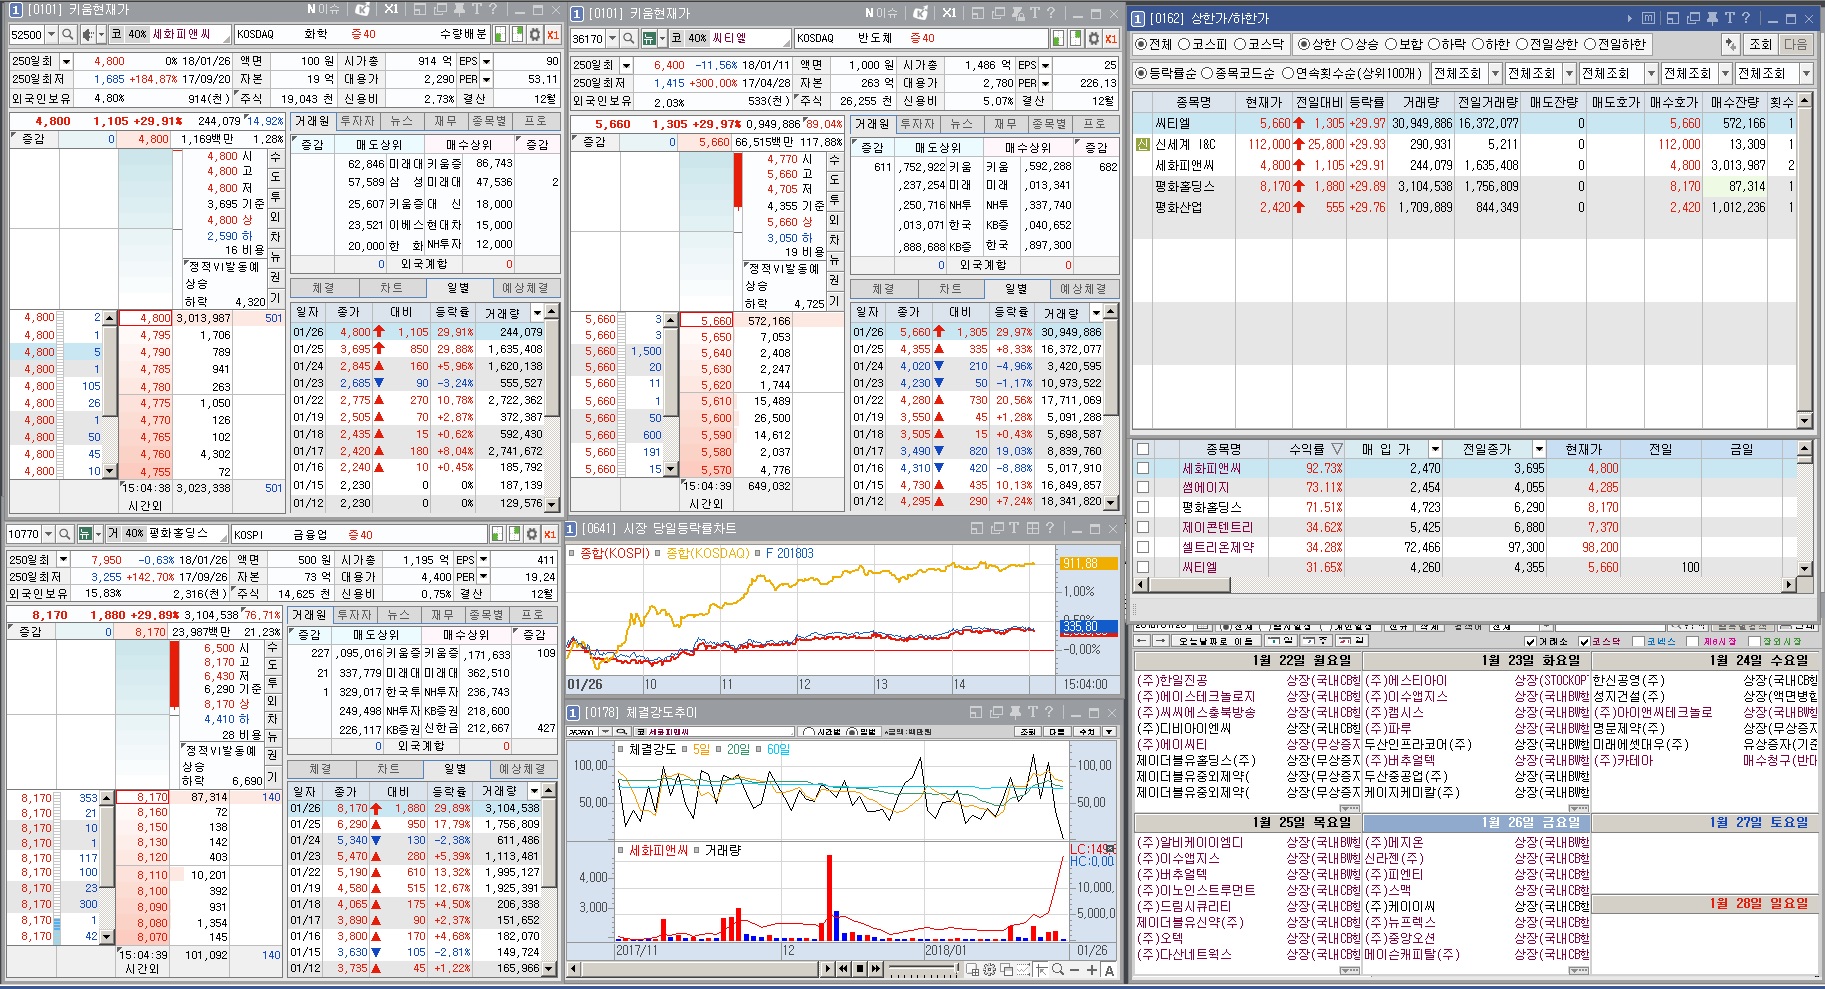The height and width of the screenshot is (989, 1825).
Task: Select the 종목코드순 sort radio button
Action: pyautogui.click(x=1206, y=73)
